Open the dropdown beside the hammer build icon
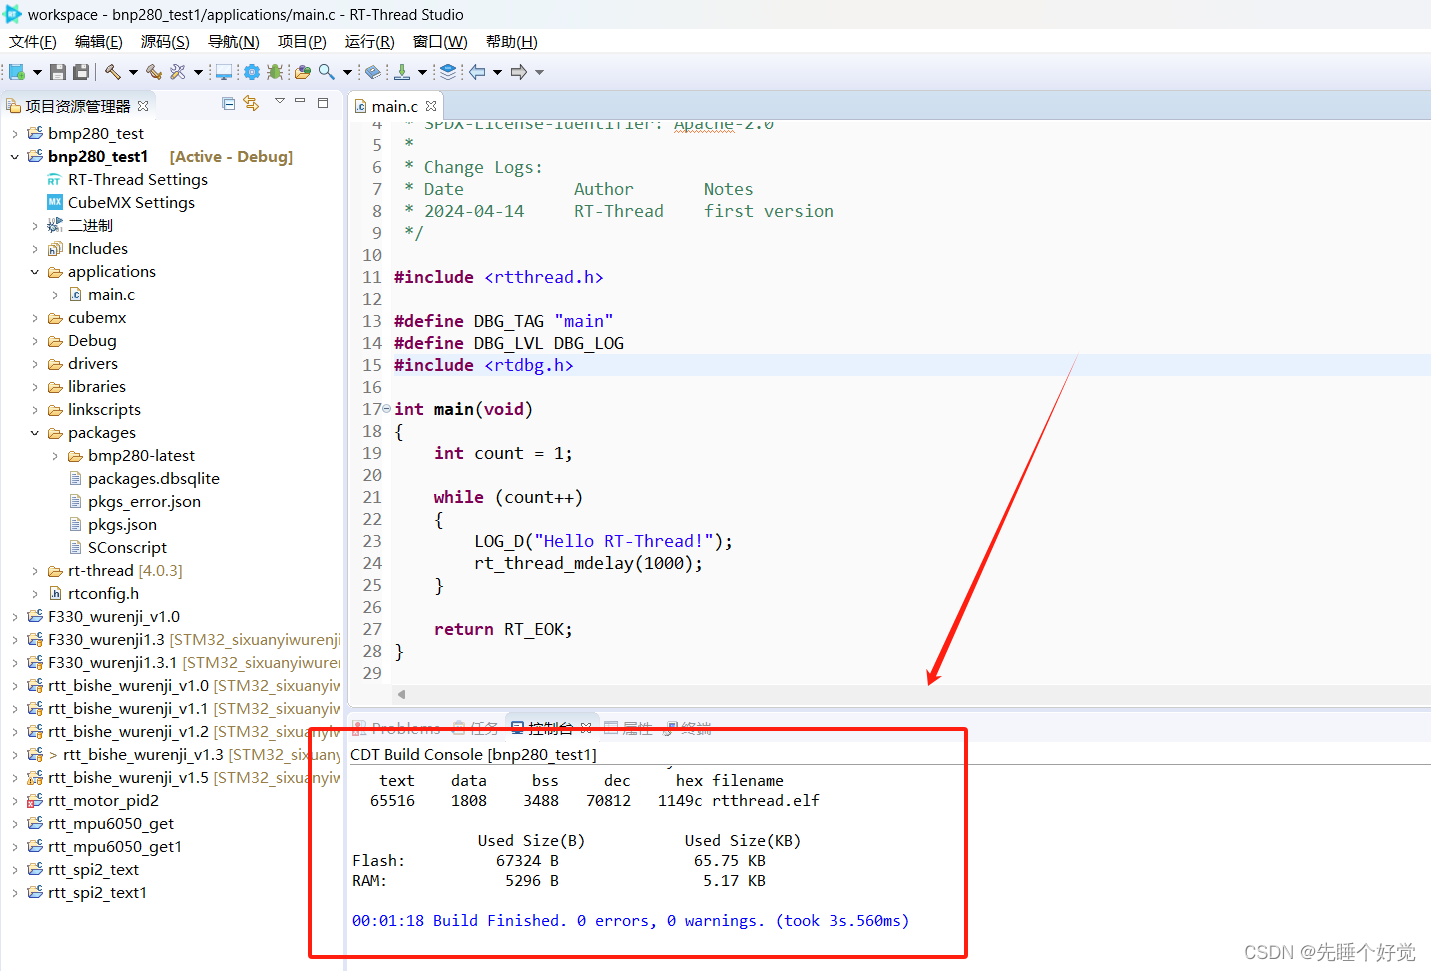1431x971 pixels. click(x=133, y=72)
